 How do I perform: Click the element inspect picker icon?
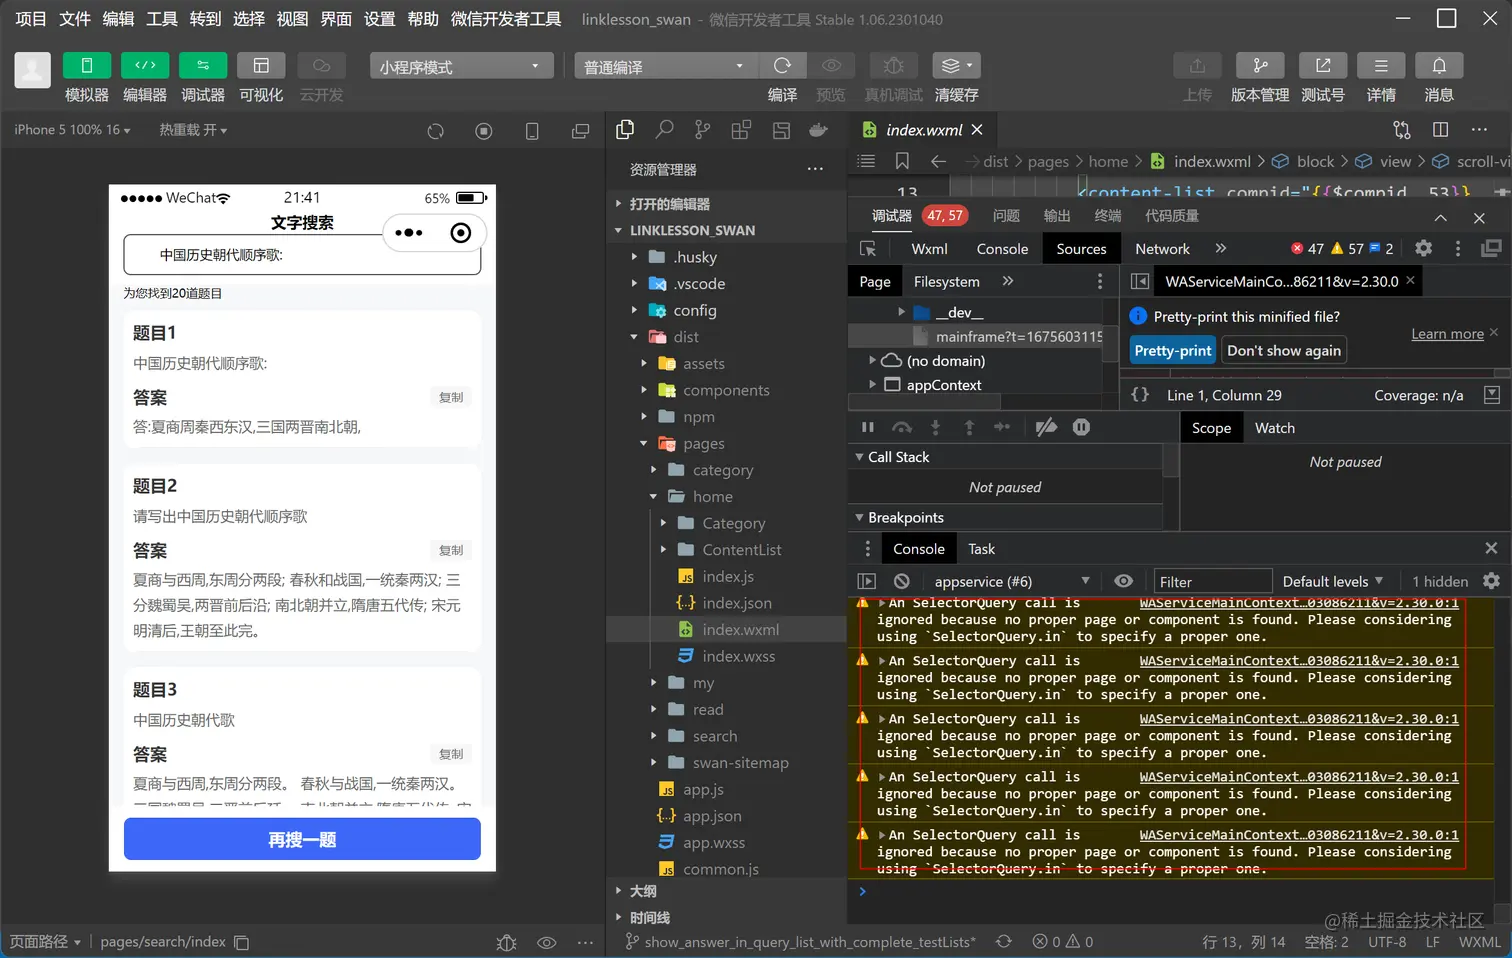pos(868,248)
